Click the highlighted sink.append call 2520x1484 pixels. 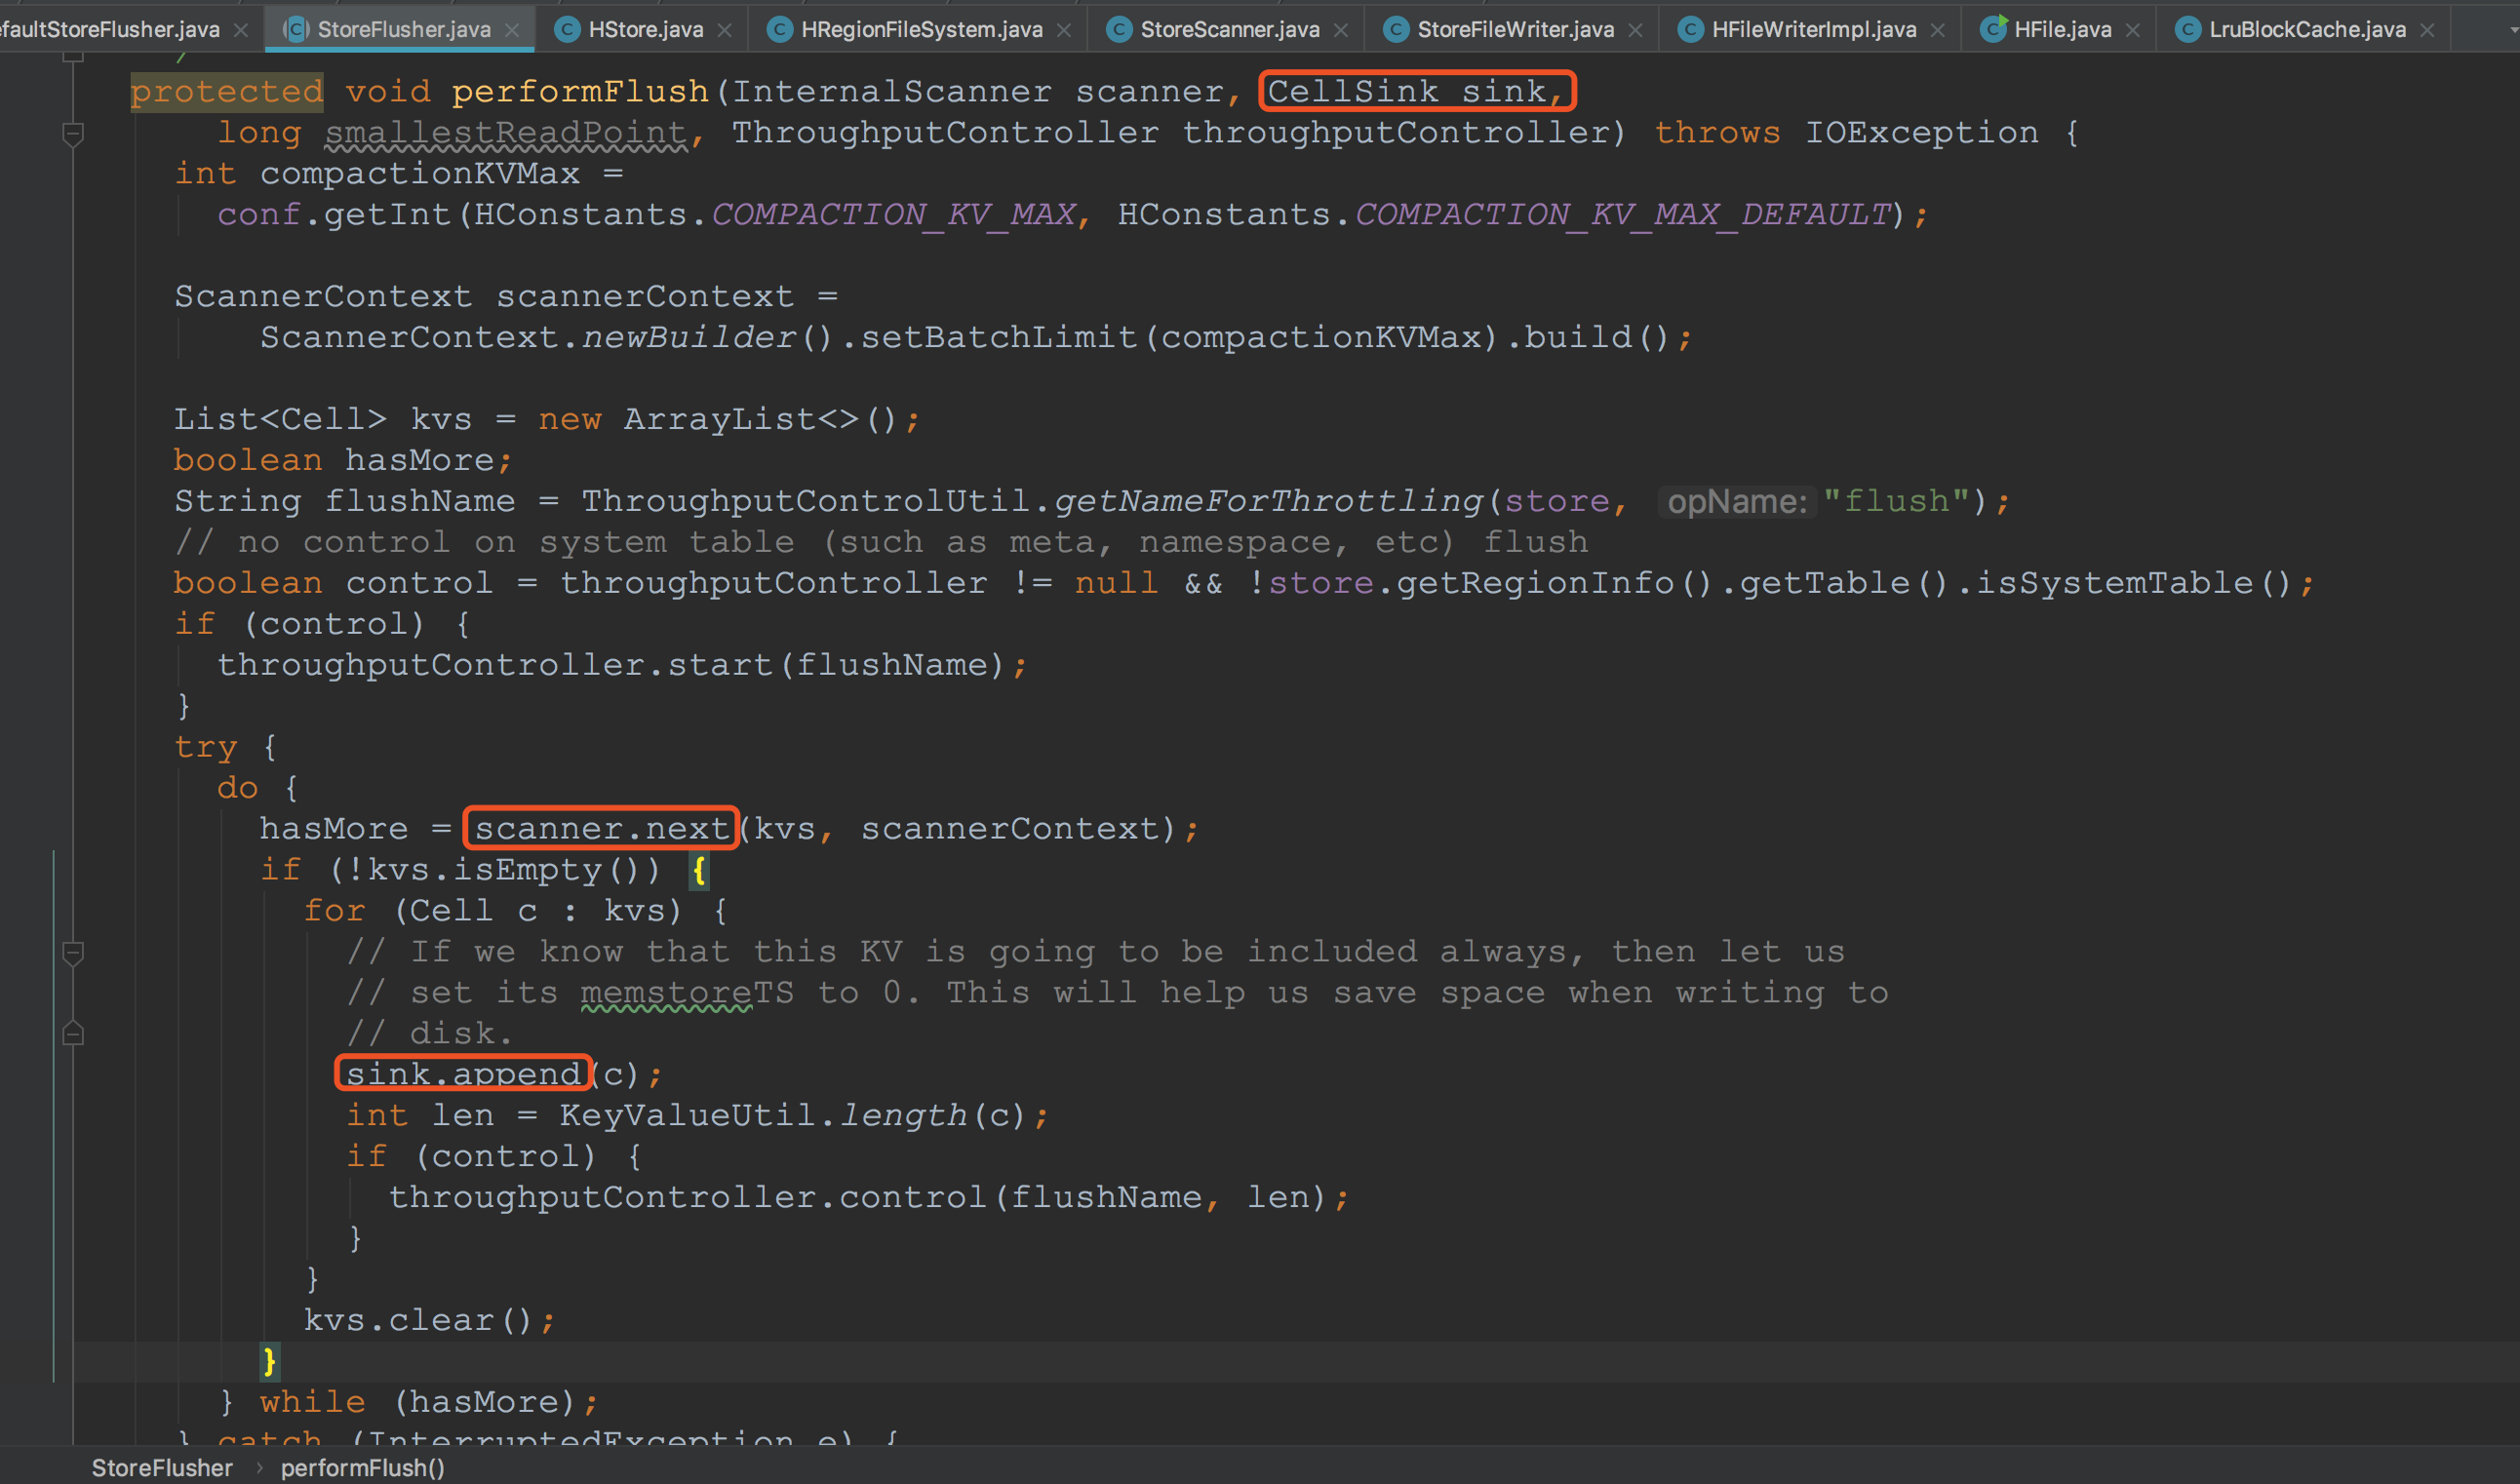463,1074
